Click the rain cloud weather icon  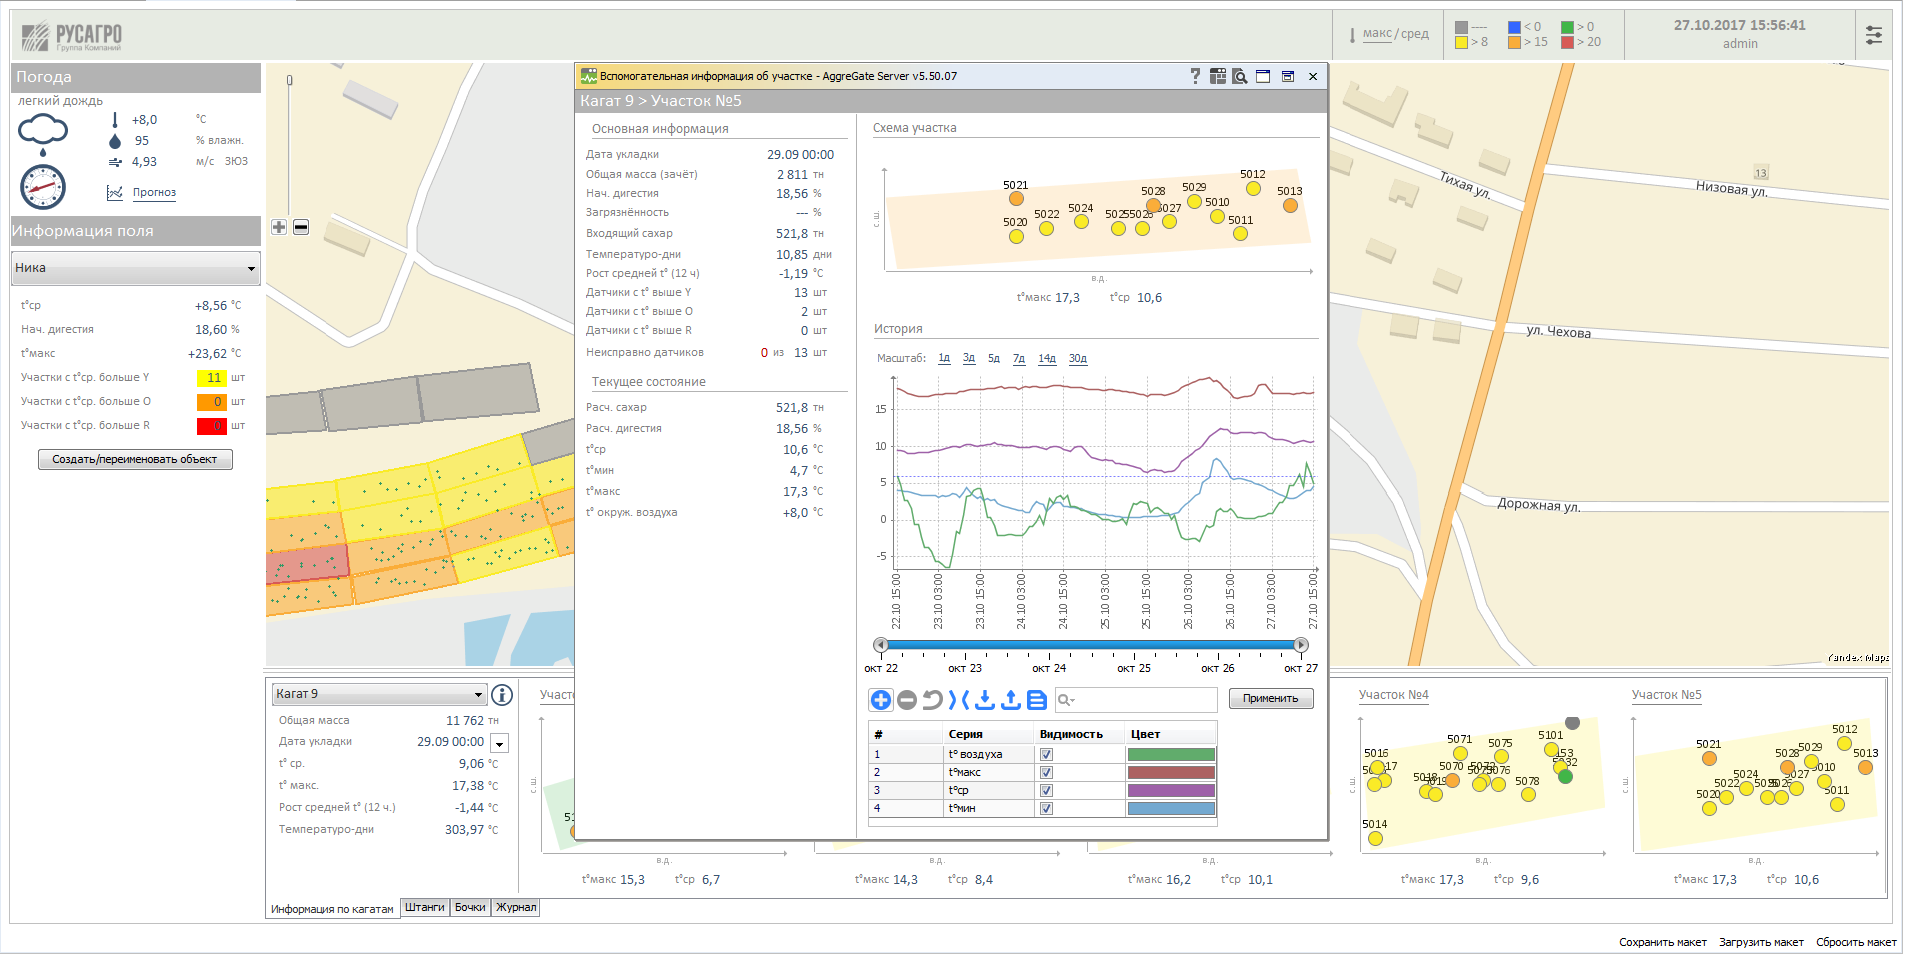[x=43, y=133]
